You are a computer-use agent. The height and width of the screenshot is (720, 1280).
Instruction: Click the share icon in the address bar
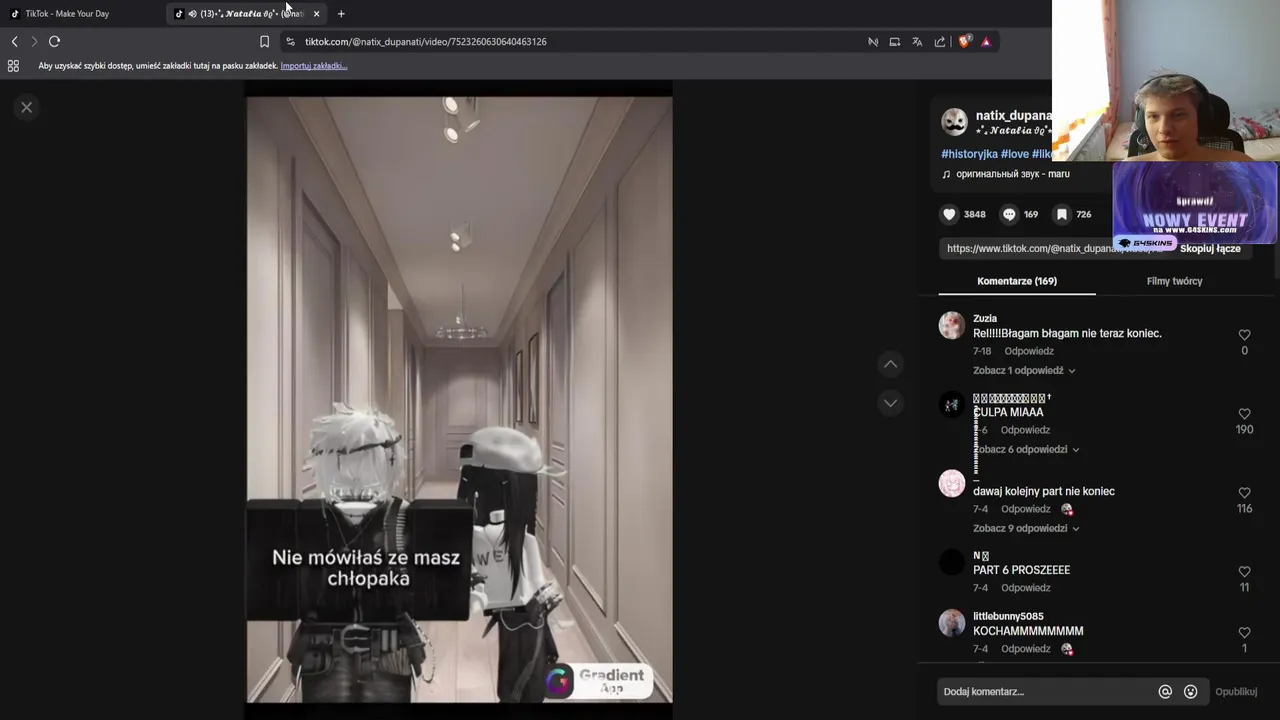[940, 42]
